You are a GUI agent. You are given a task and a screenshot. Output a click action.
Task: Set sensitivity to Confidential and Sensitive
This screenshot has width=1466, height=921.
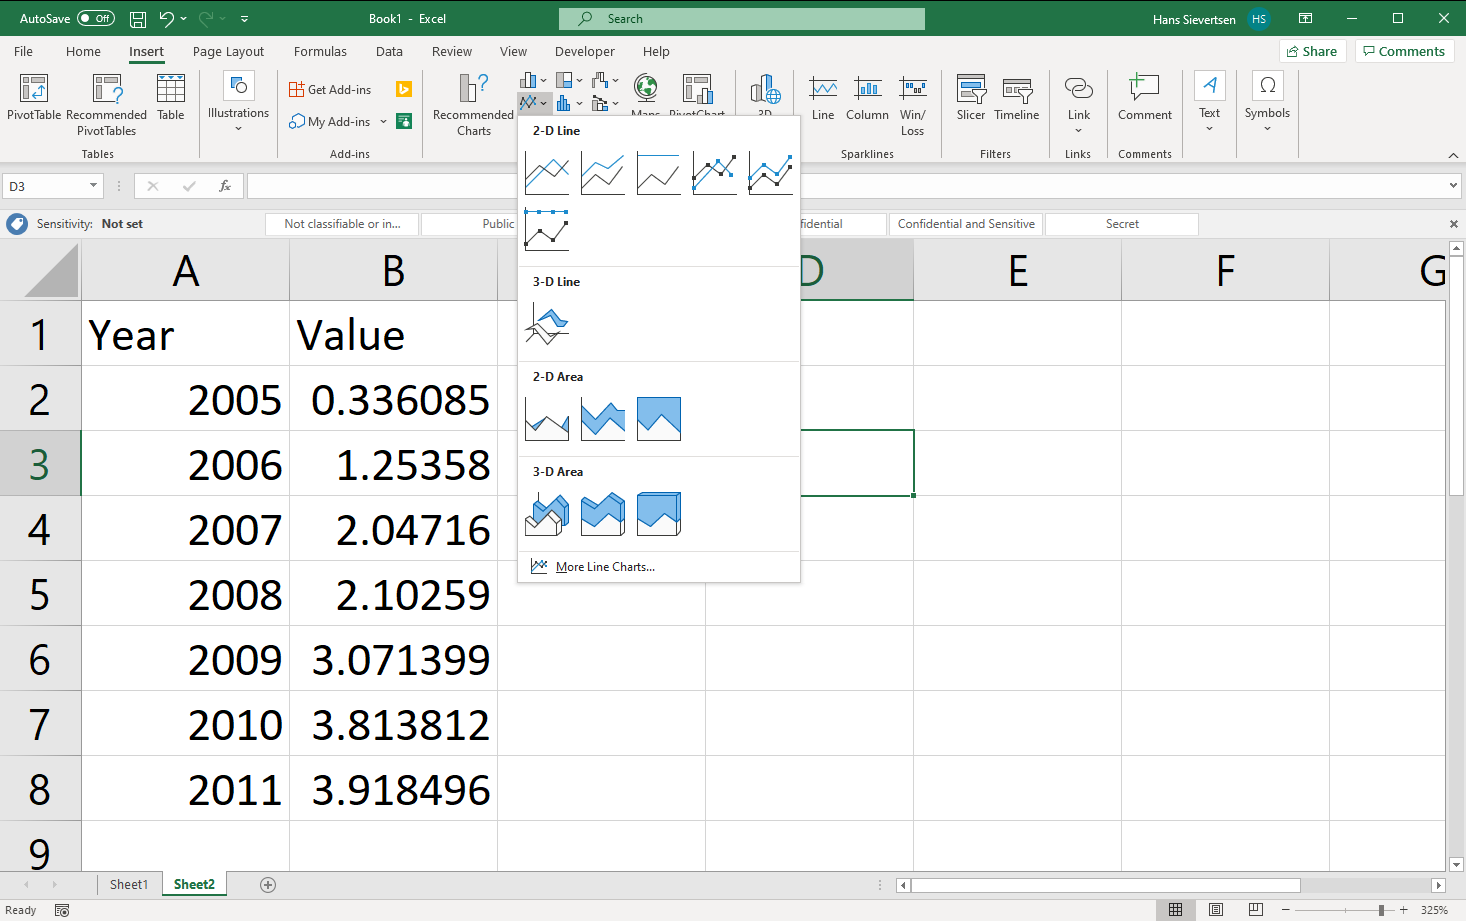(x=966, y=224)
